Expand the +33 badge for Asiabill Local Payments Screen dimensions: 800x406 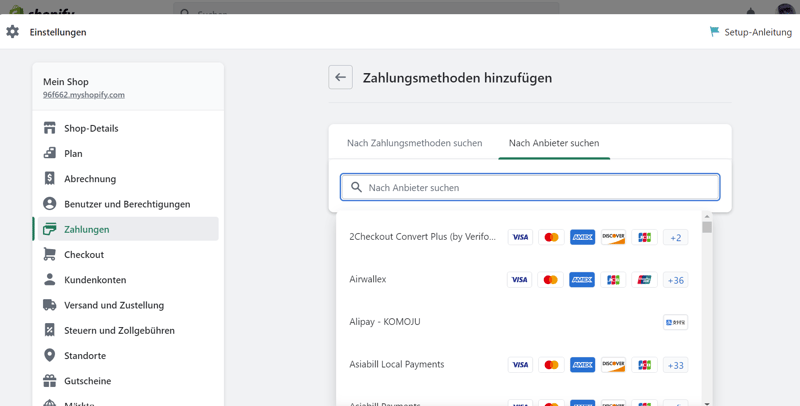pos(676,365)
